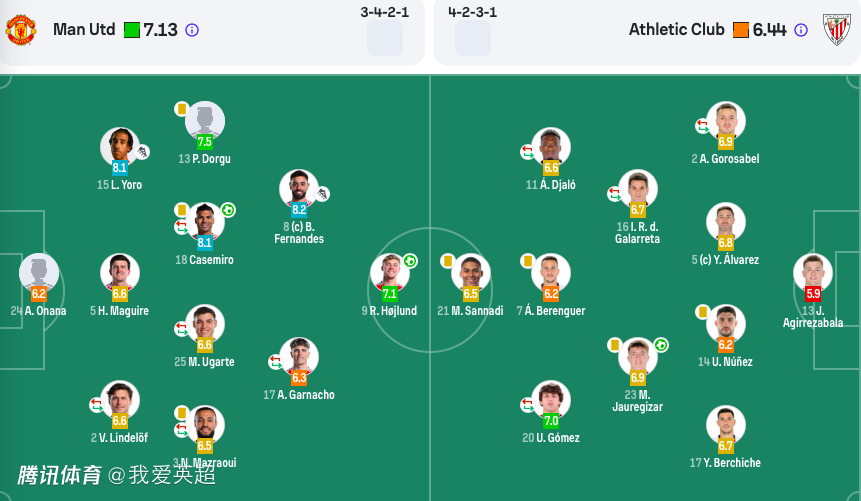The height and width of the screenshot is (501, 861).
Task: Click substitution icon next to A. Garnacho
Action: click(x=276, y=362)
